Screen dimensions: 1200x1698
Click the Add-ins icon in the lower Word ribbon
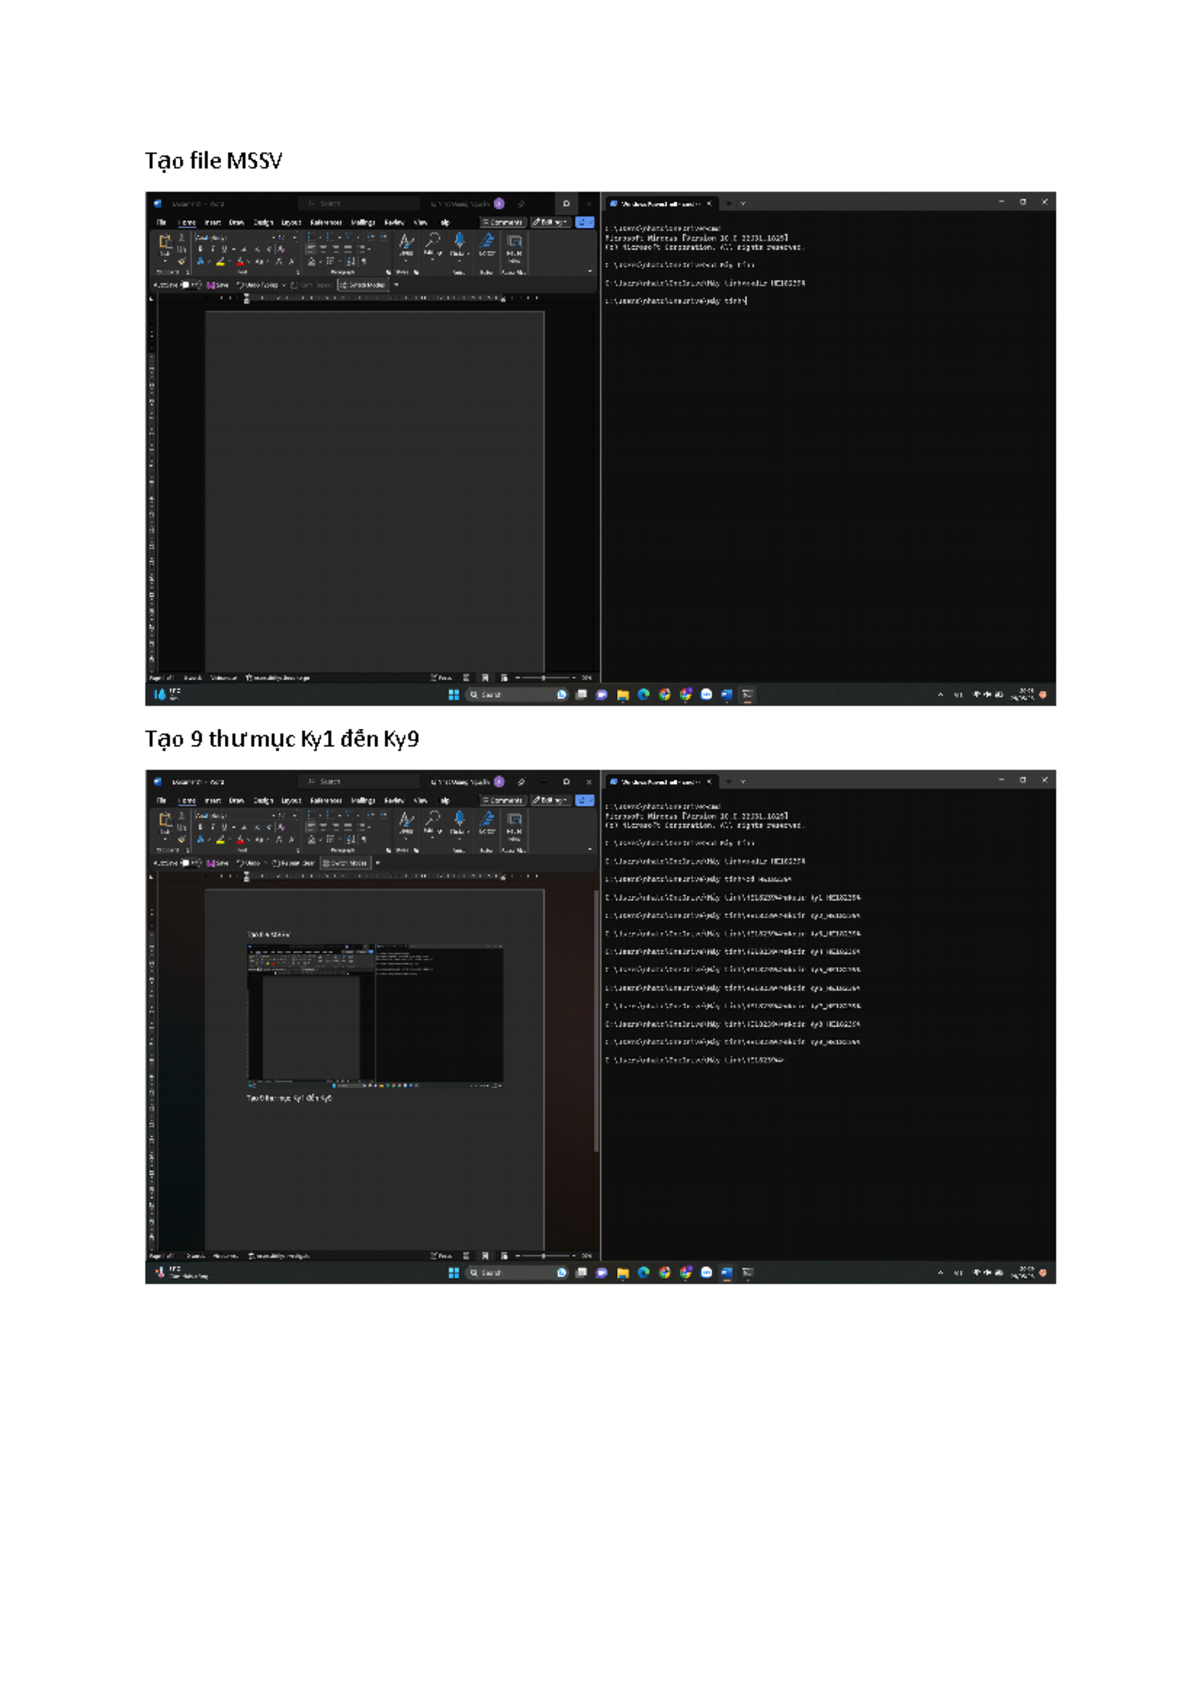click(x=514, y=820)
